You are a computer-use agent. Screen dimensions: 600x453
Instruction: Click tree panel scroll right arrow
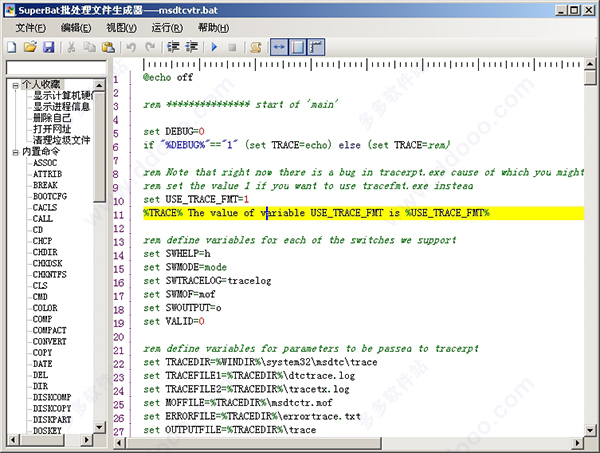click(x=87, y=440)
